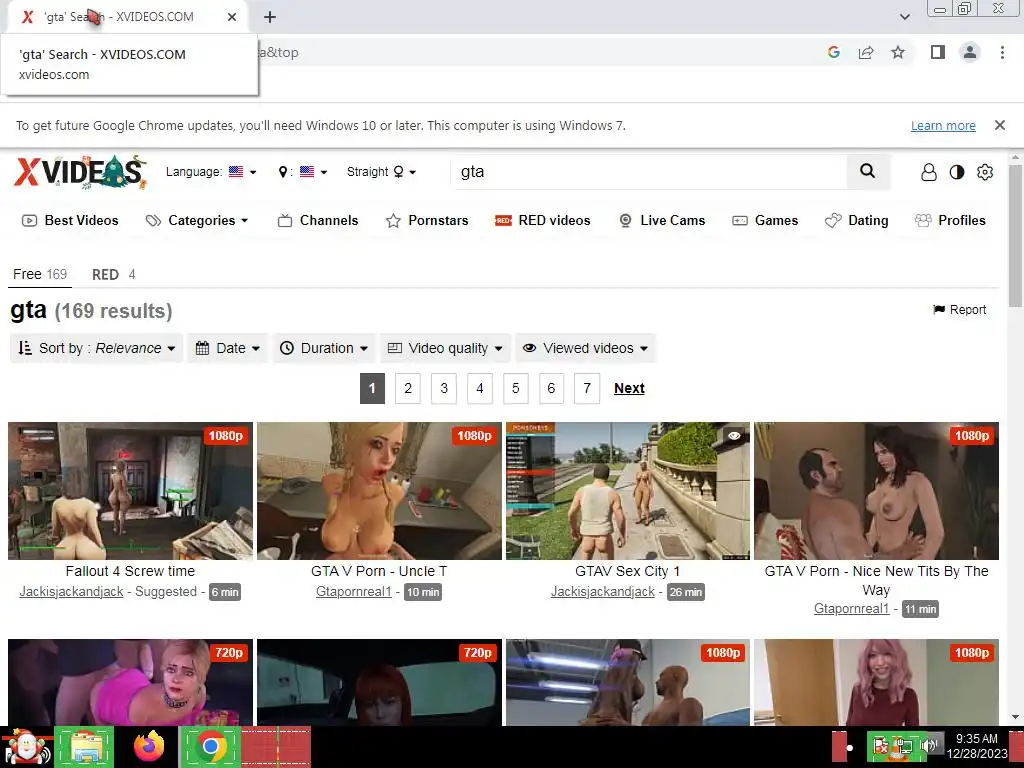Go to results page 2
The image size is (1024, 768).
point(408,389)
